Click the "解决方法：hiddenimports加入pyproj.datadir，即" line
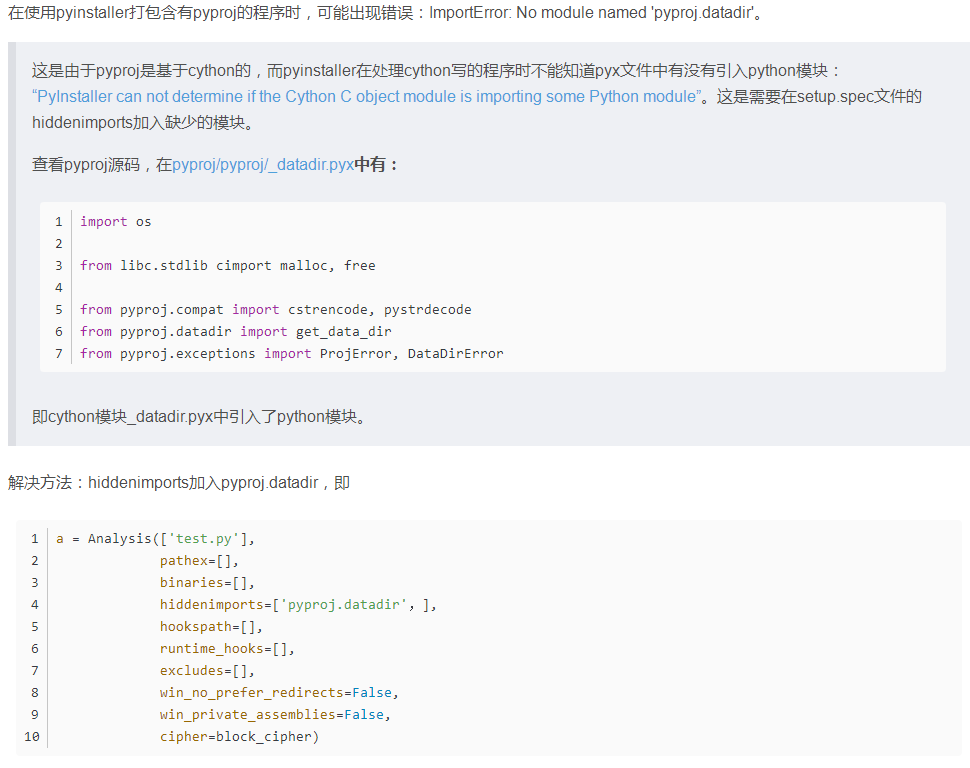Image resolution: width=970 pixels, height=768 pixels. (179, 483)
